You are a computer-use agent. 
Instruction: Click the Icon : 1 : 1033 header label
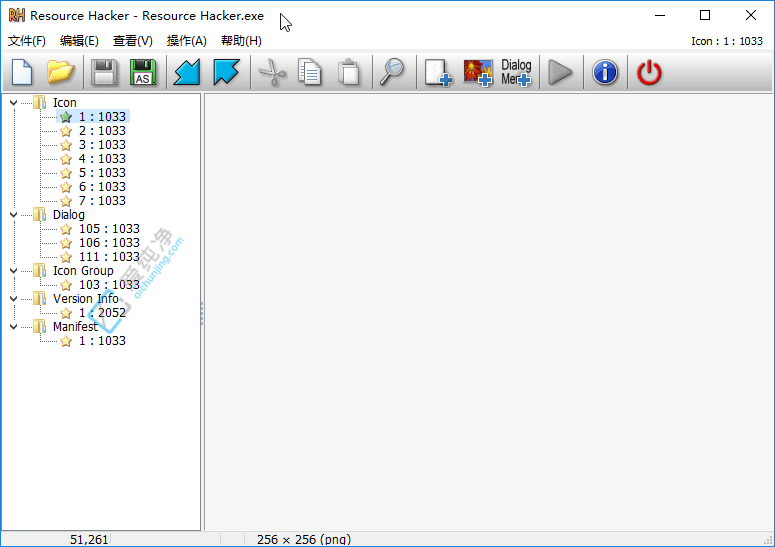pyautogui.click(x=727, y=41)
